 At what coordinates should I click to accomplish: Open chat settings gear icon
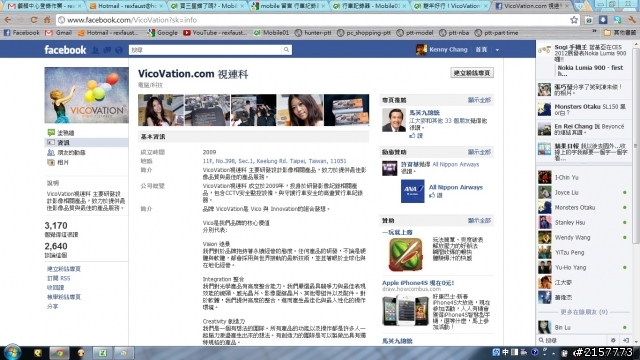click(x=613, y=340)
